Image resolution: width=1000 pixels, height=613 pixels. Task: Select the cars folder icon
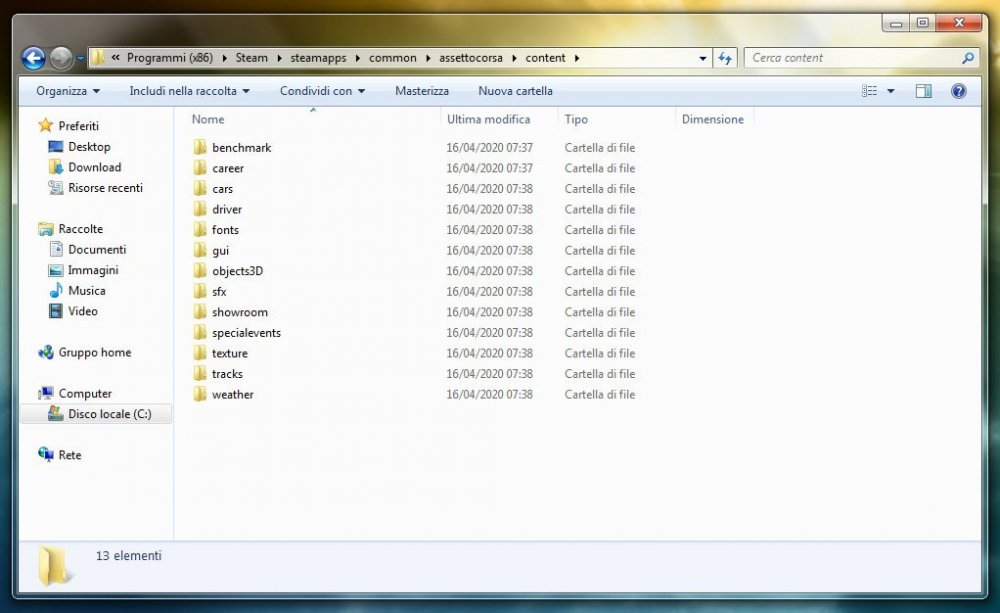point(200,189)
